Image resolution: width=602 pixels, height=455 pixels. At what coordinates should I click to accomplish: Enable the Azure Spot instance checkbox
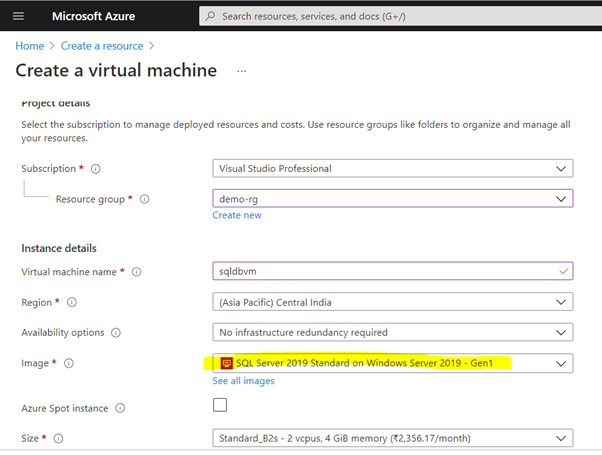click(x=220, y=405)
